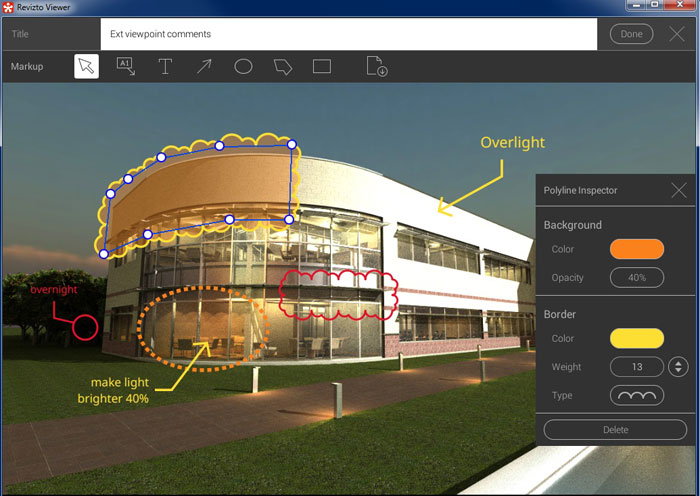Click the border Weight value field
700x496 pixels.
click(637, 367)
